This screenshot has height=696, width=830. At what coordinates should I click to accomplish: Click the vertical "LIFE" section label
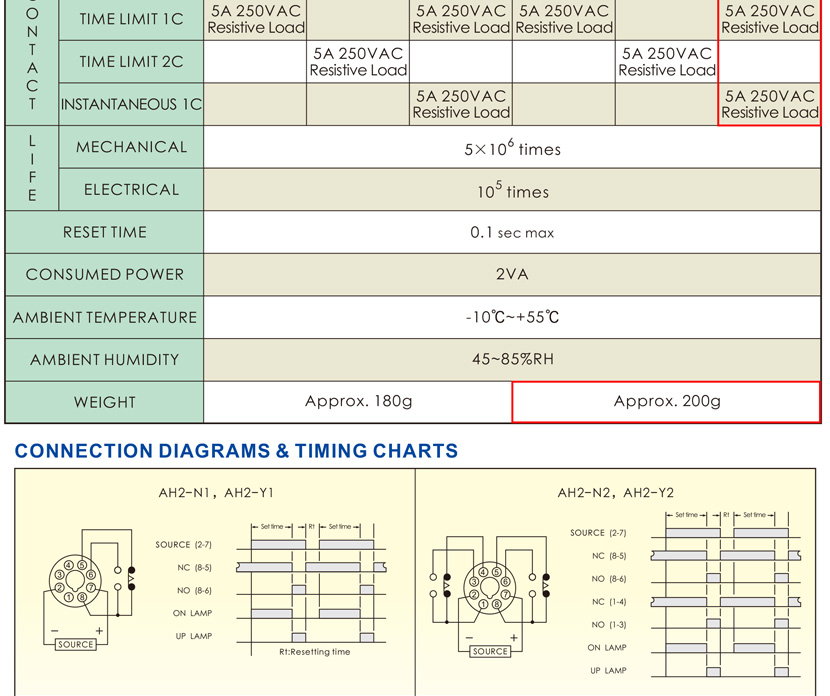click(x=32, y=168)
